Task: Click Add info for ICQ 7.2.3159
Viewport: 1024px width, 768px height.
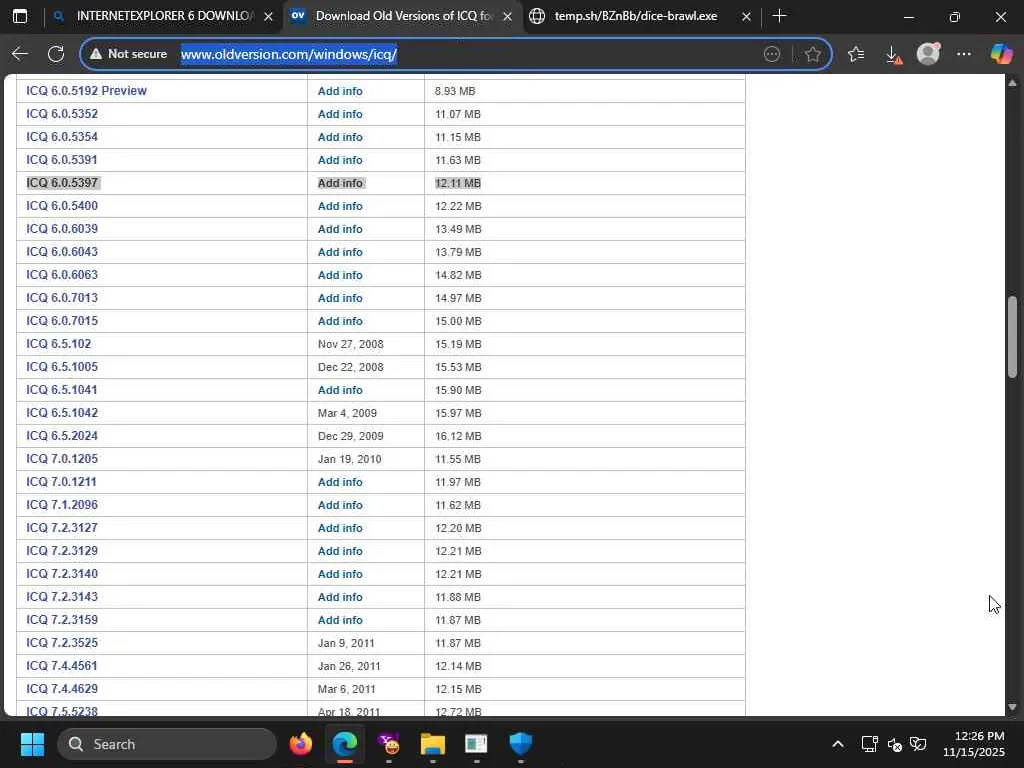Action: point(340,620)
